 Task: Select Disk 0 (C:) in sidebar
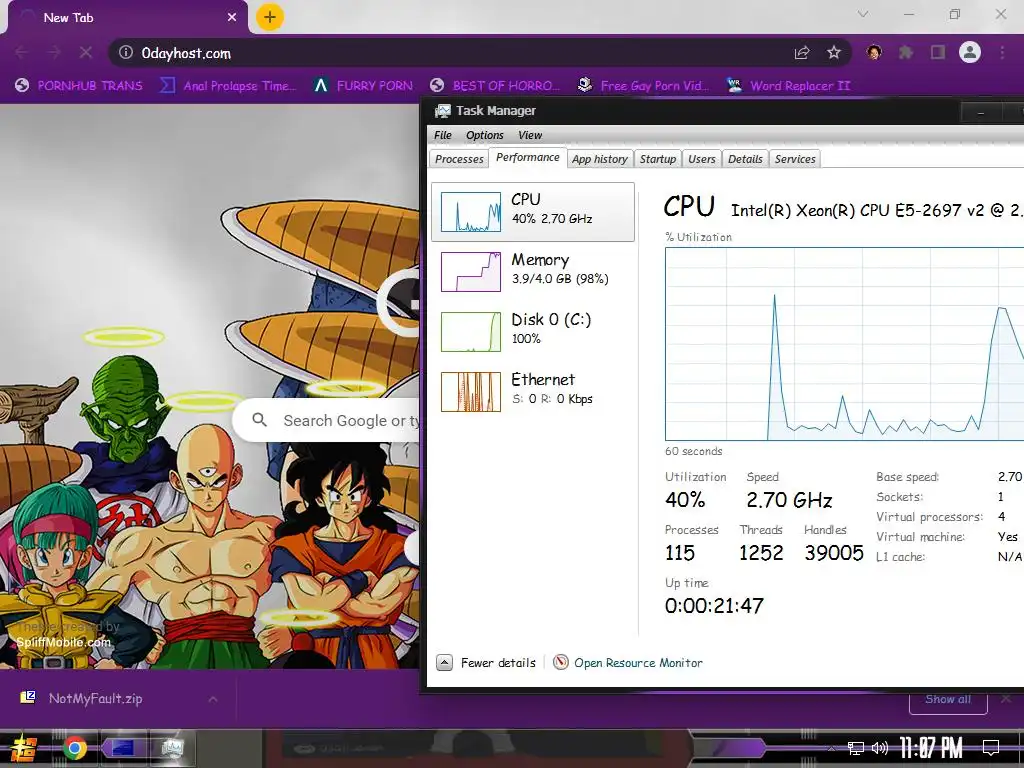[x=533, y=331]
